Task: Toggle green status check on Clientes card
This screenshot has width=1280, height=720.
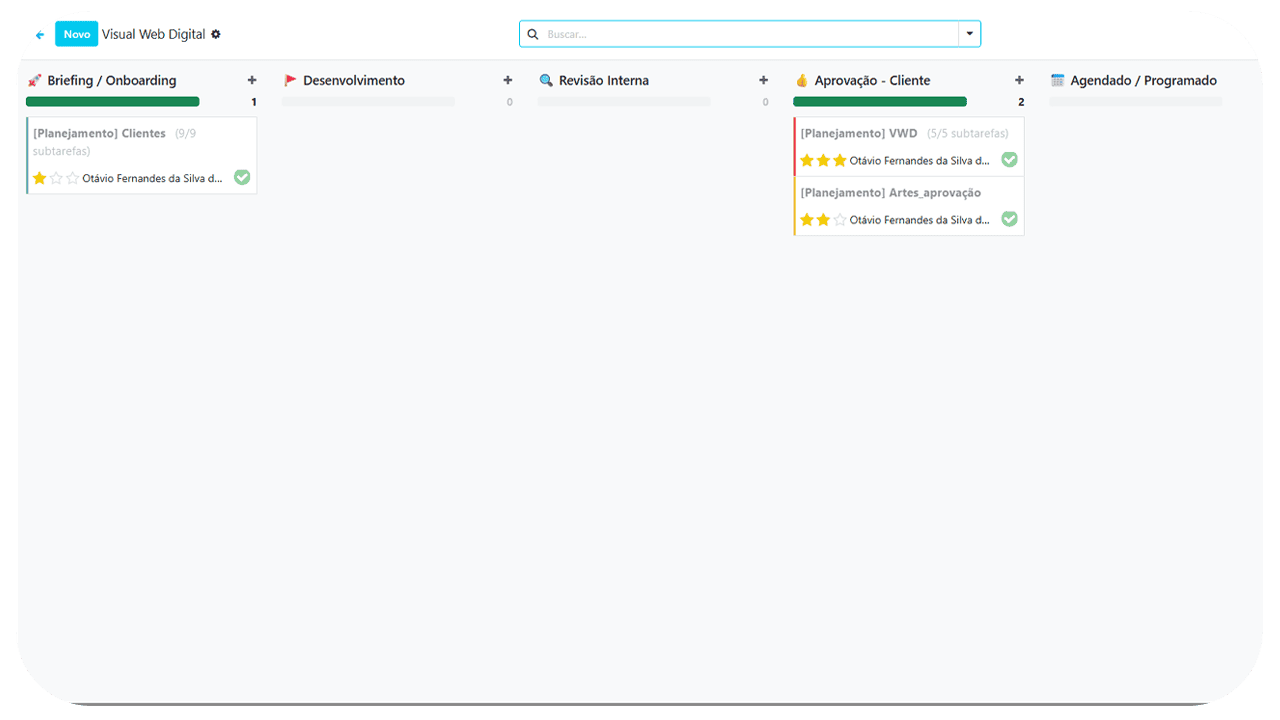Action: pos(242,177)
